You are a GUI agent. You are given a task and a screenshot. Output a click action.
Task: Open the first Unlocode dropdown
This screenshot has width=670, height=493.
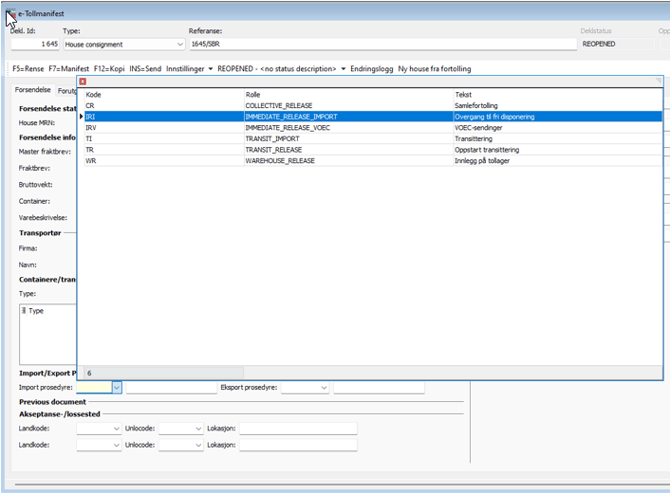click(x=198, y=428)
